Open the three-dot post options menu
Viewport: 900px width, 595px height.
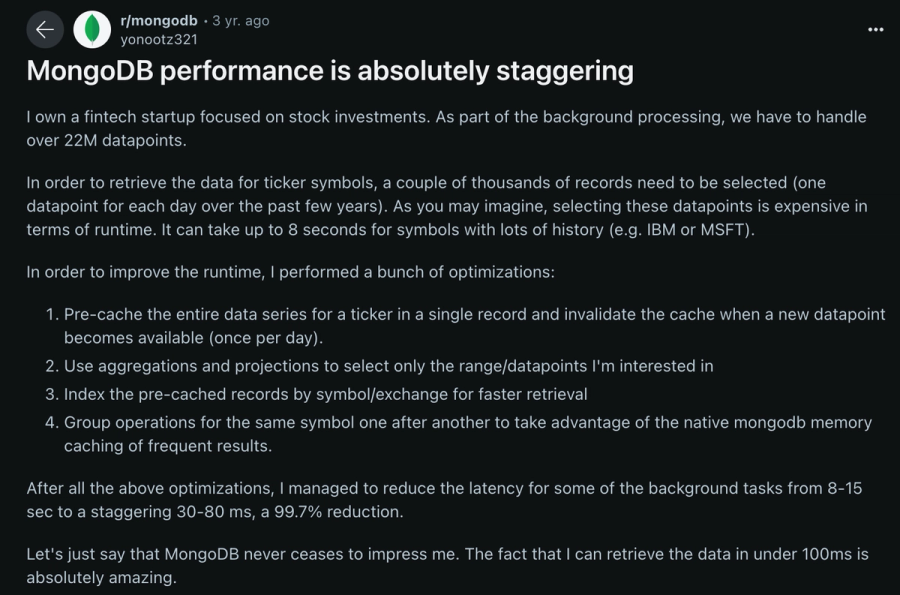click(875, 30)
